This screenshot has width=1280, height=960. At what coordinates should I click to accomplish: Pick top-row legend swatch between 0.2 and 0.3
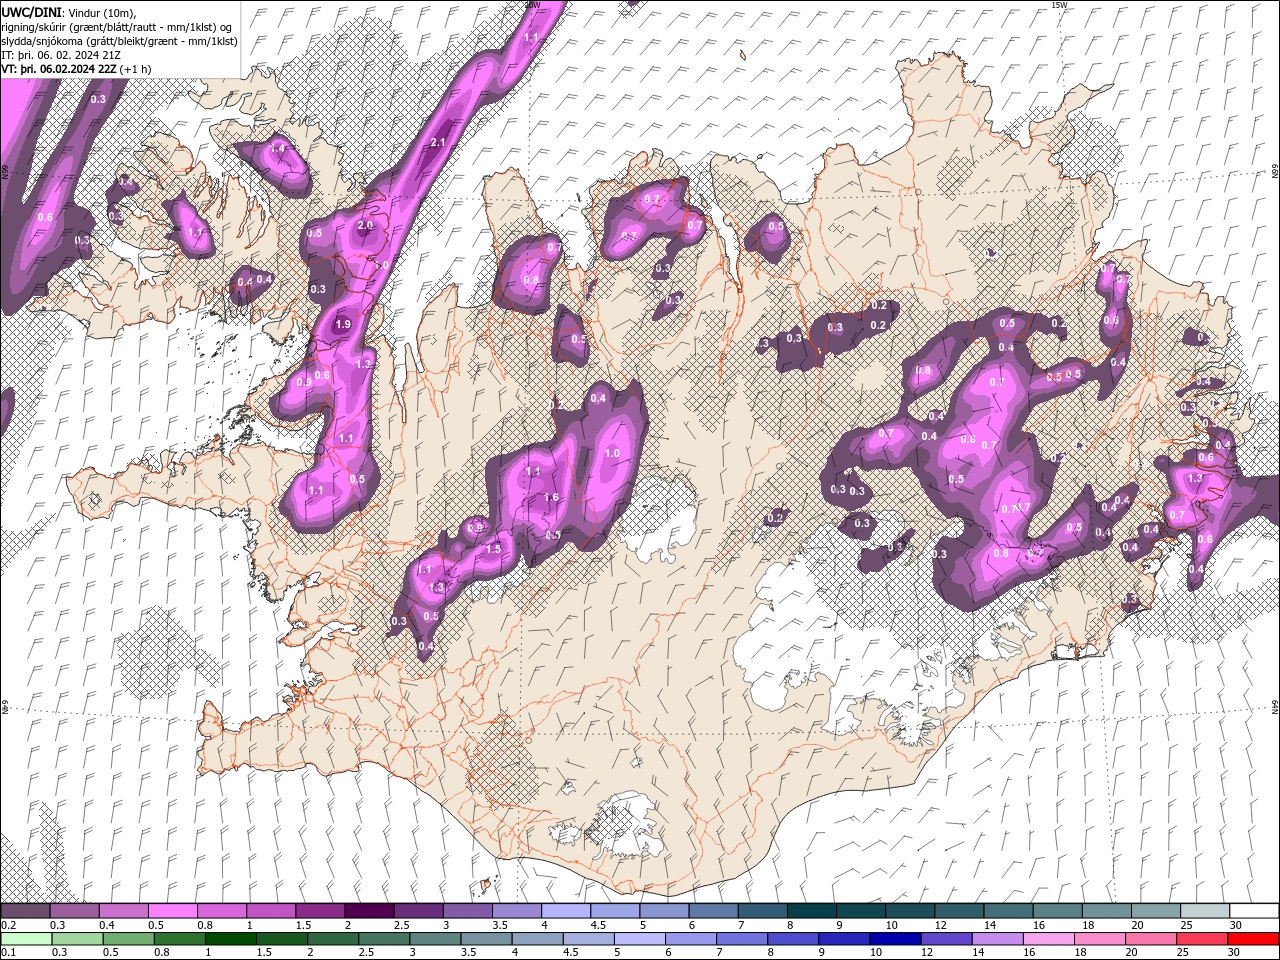point(26,911)
